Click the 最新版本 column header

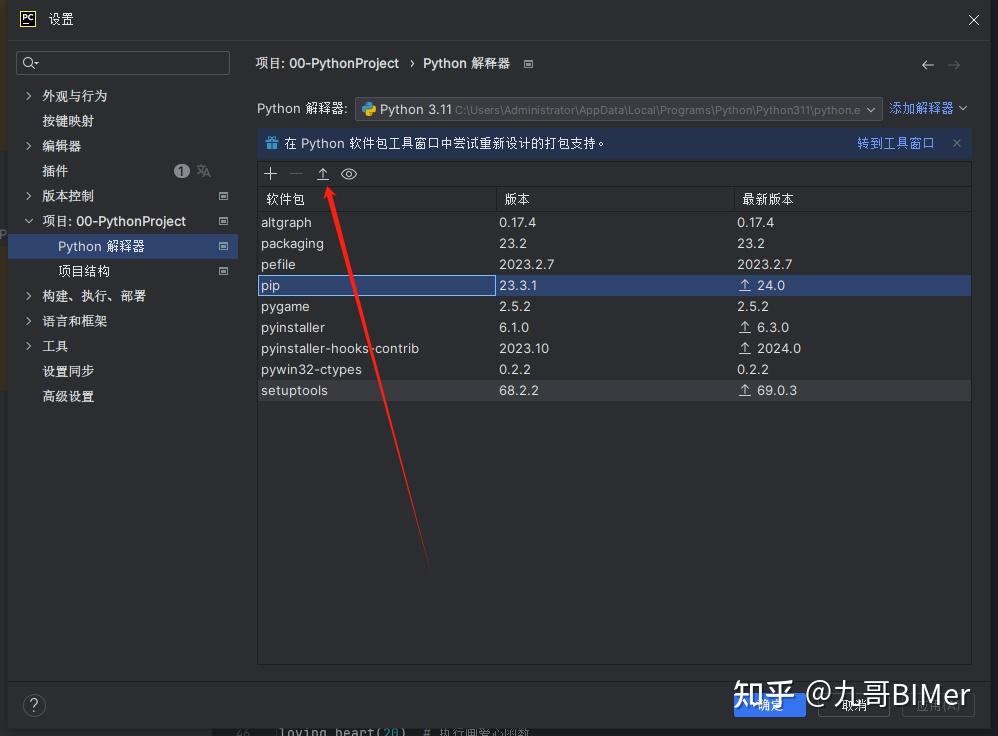click(853, 199)
